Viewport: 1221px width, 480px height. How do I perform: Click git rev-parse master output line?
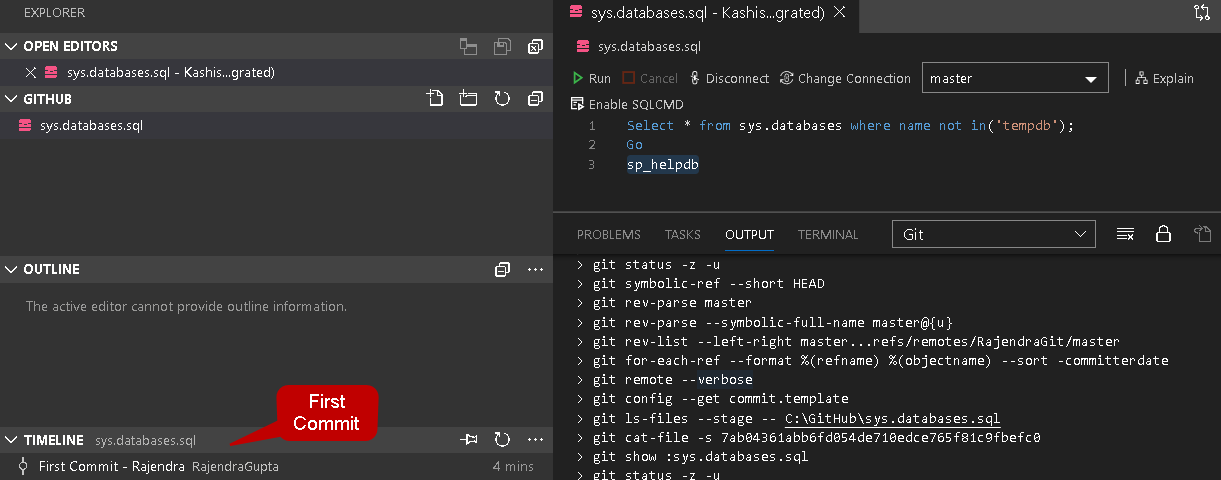tap(672, 303)
